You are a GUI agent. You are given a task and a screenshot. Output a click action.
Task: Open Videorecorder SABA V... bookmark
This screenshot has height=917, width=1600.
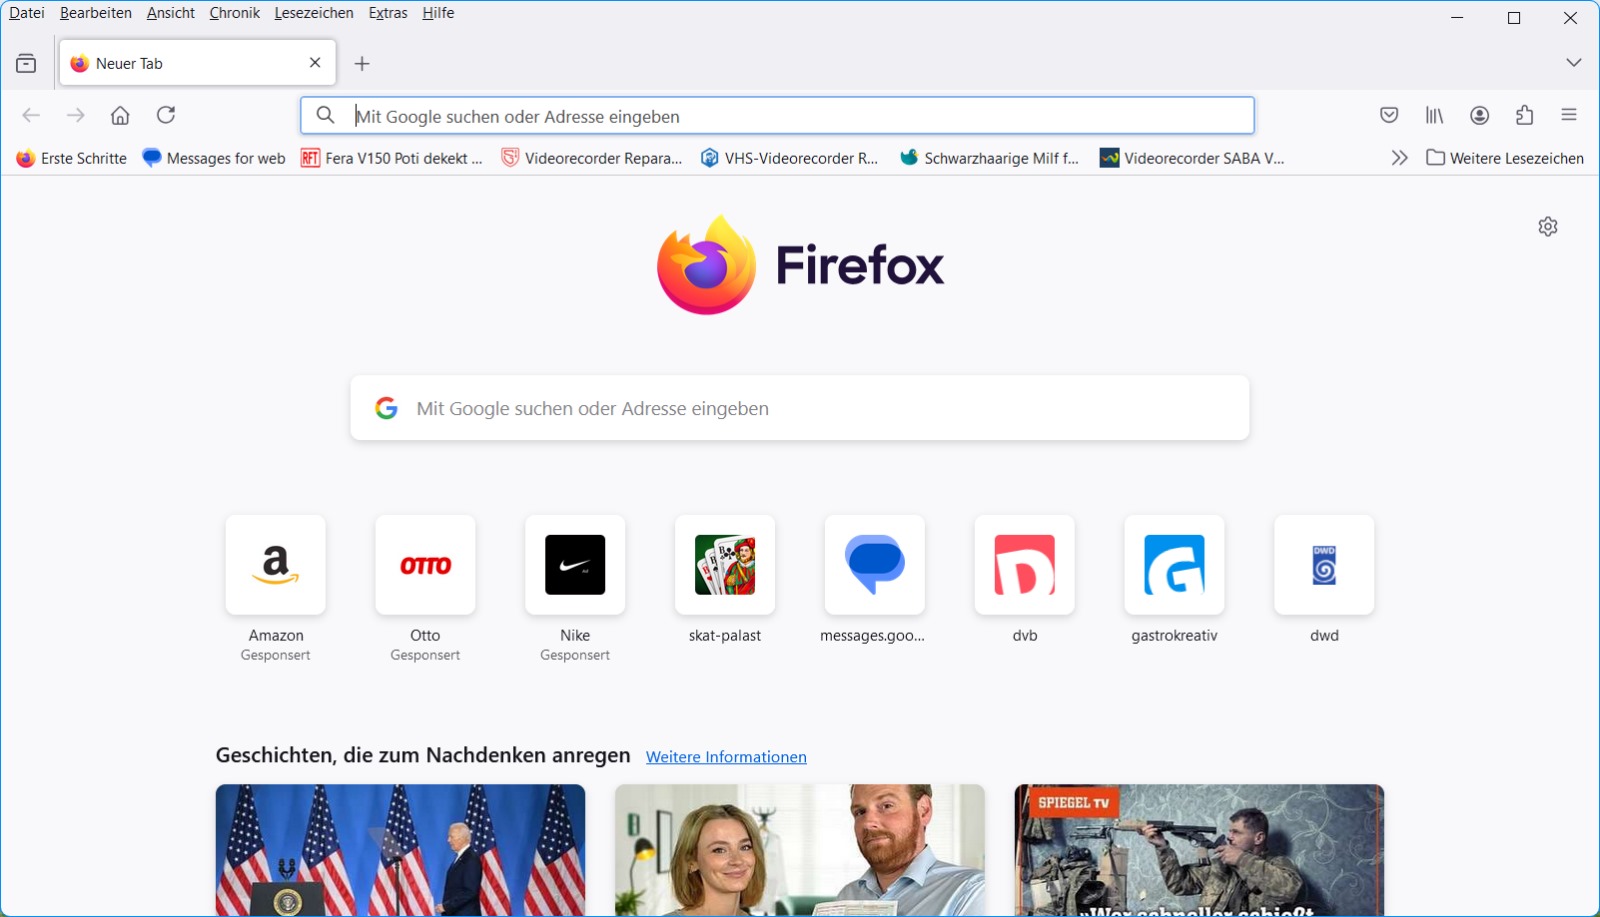[x=1192, y=158]
